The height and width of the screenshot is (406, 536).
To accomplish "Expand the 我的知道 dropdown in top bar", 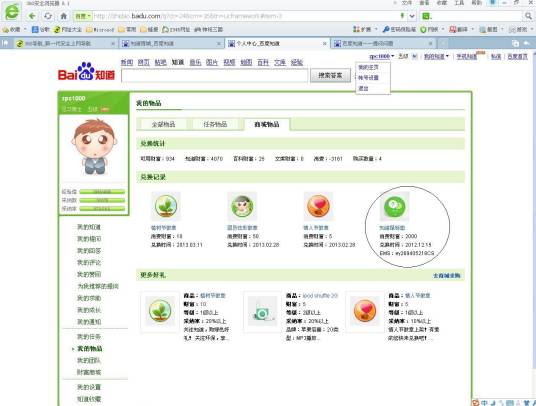I will 437,56.
